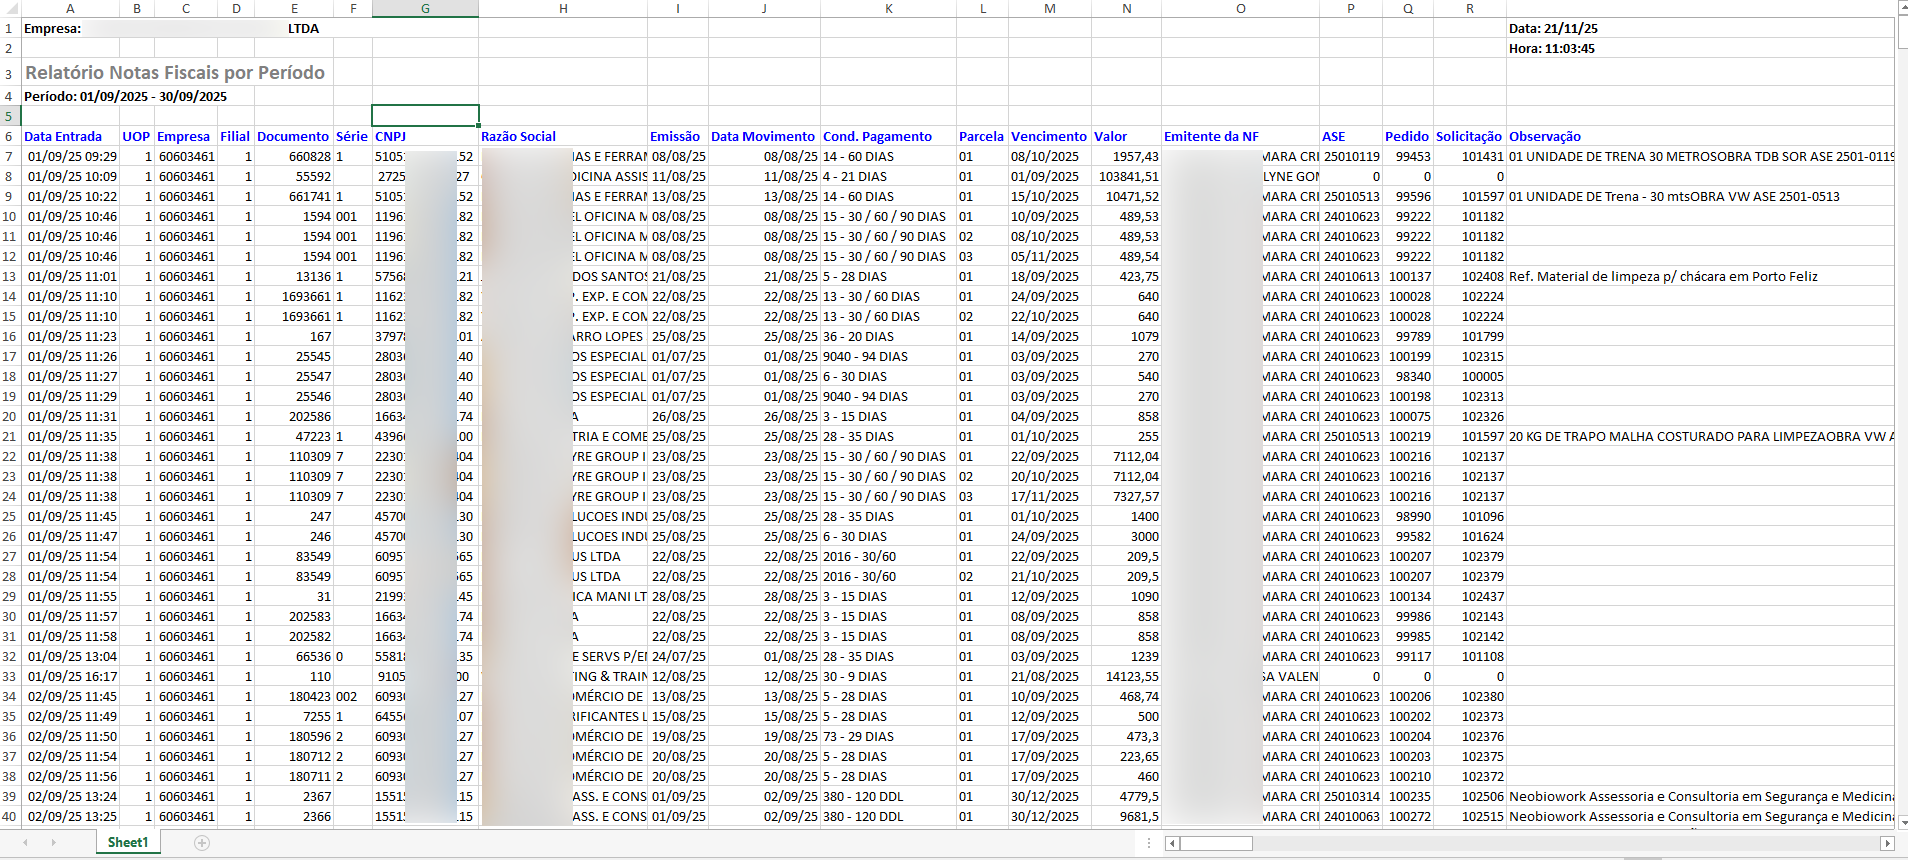
Task: Switch to the Sheet1 tab
Action: 128,843
